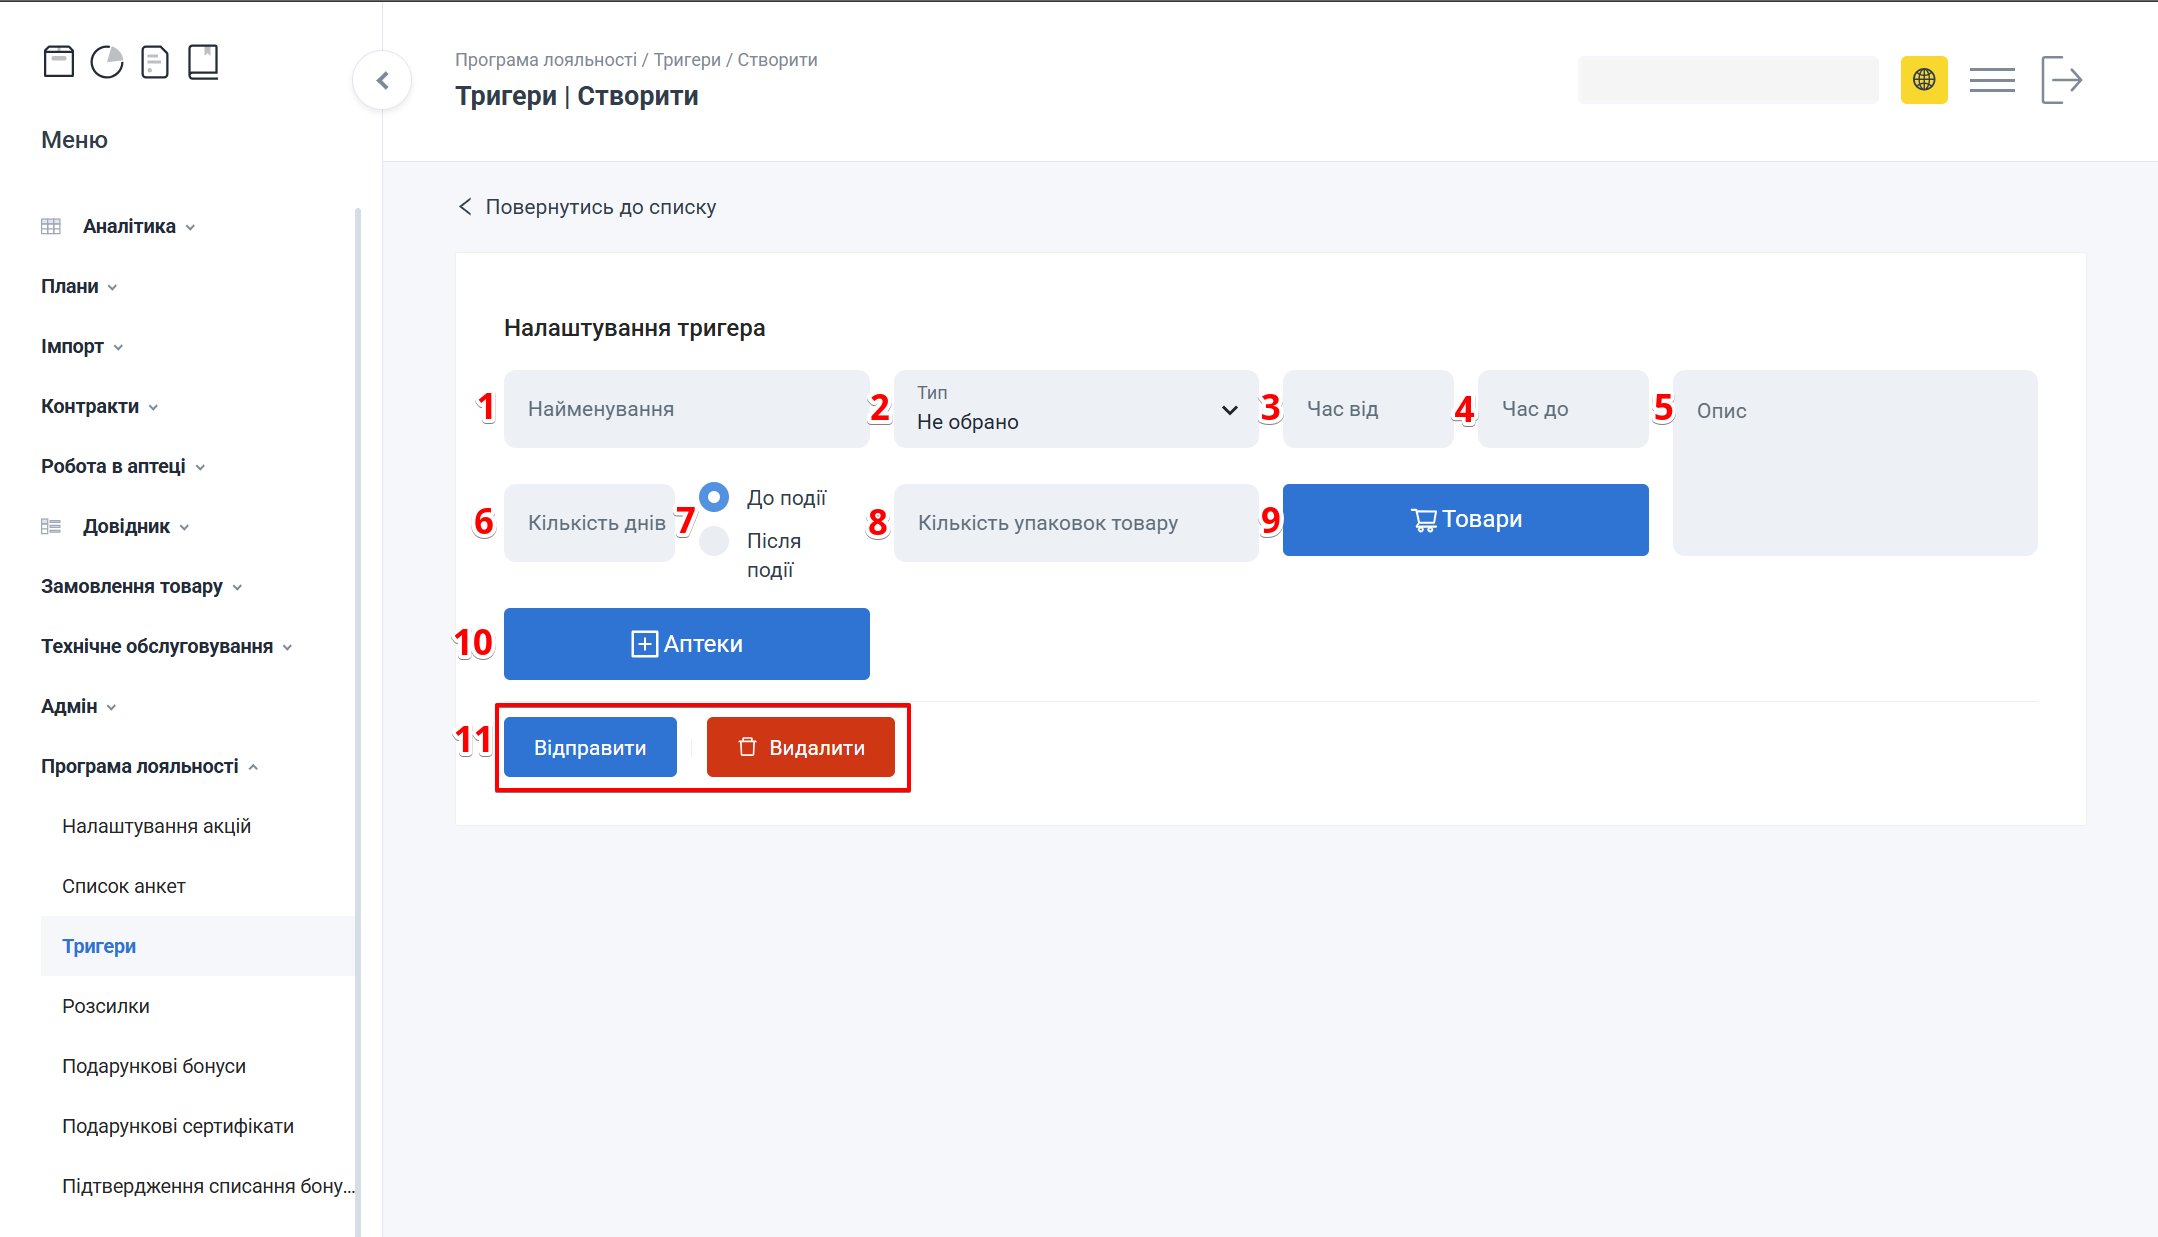The image size is (2158, 1237).
Task: Collapse sidebar with the round arrow button
Action: pos(382,80)
